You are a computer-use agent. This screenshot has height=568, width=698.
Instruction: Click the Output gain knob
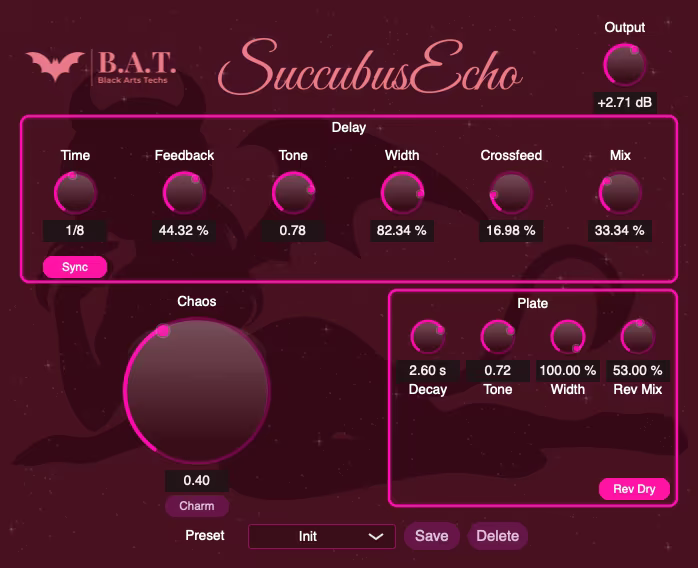625,65
